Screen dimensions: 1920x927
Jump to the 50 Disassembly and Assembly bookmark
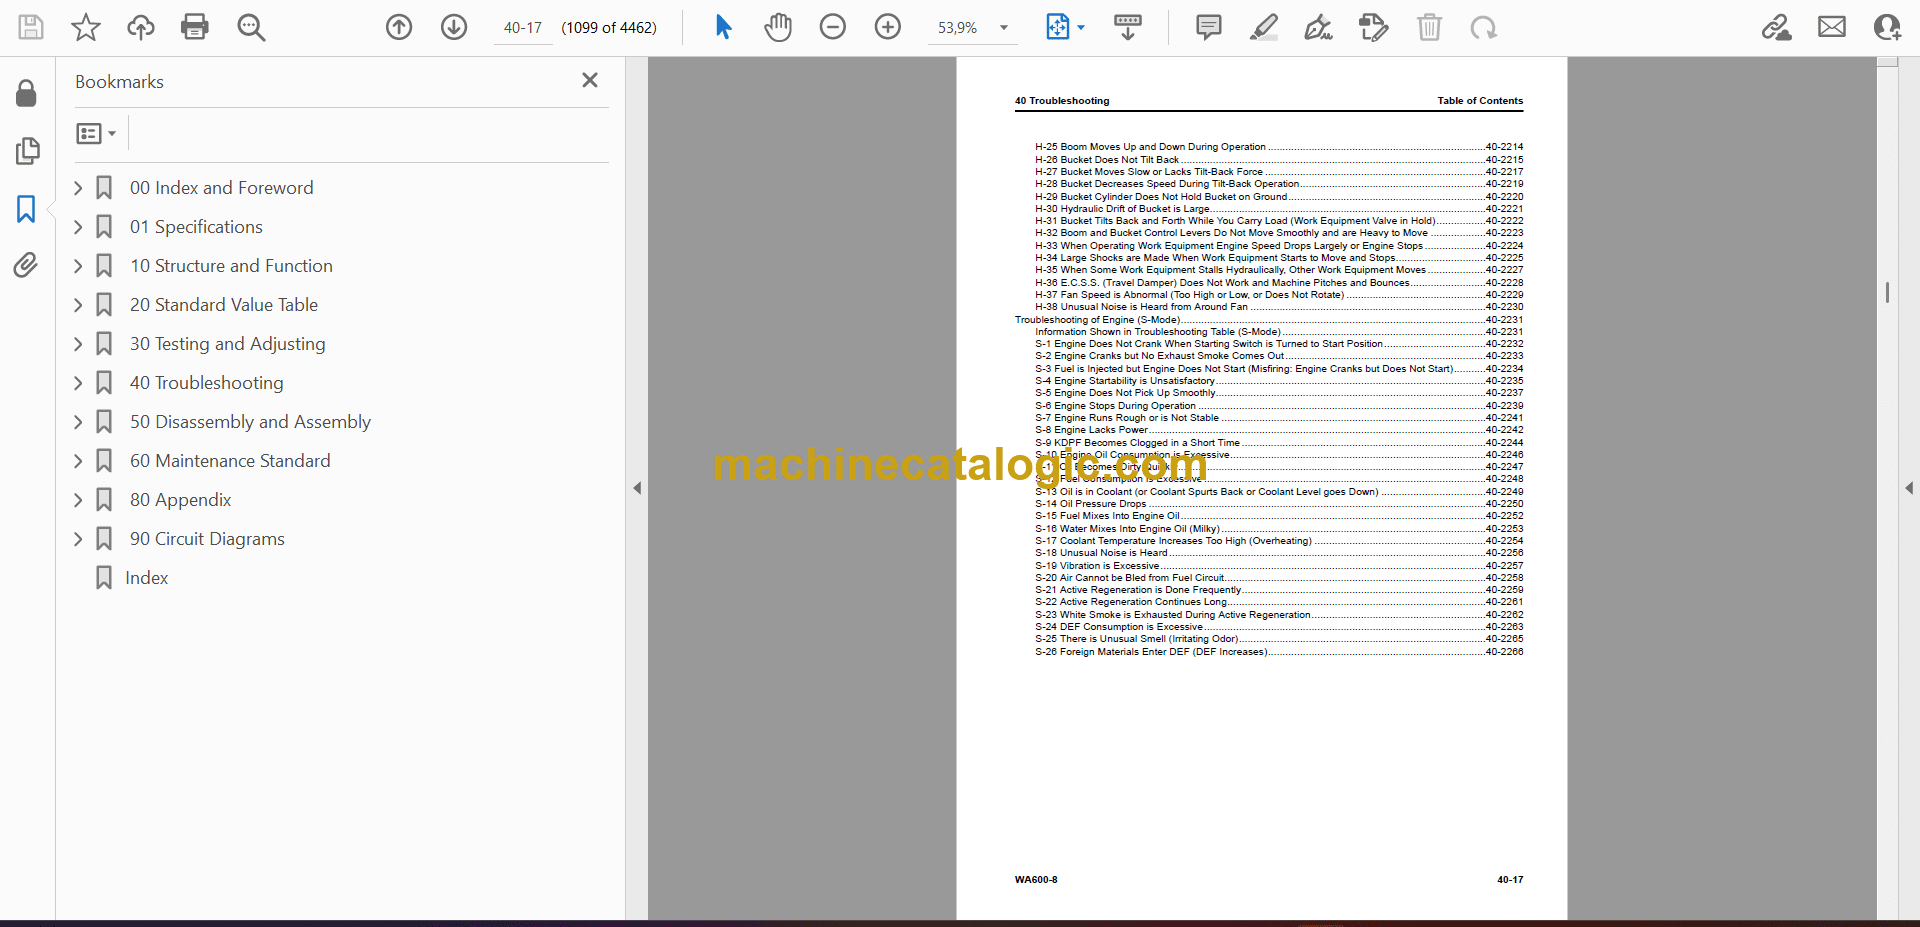(x=250, y=422)
